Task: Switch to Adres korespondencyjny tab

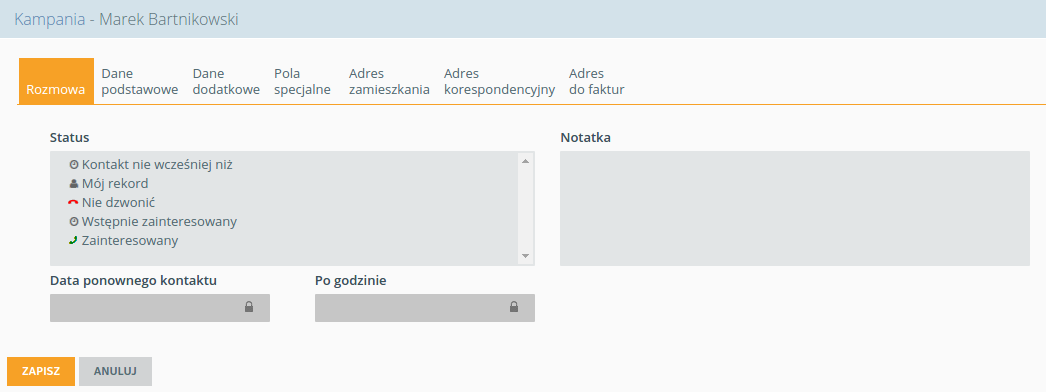Action: (500, 81)
